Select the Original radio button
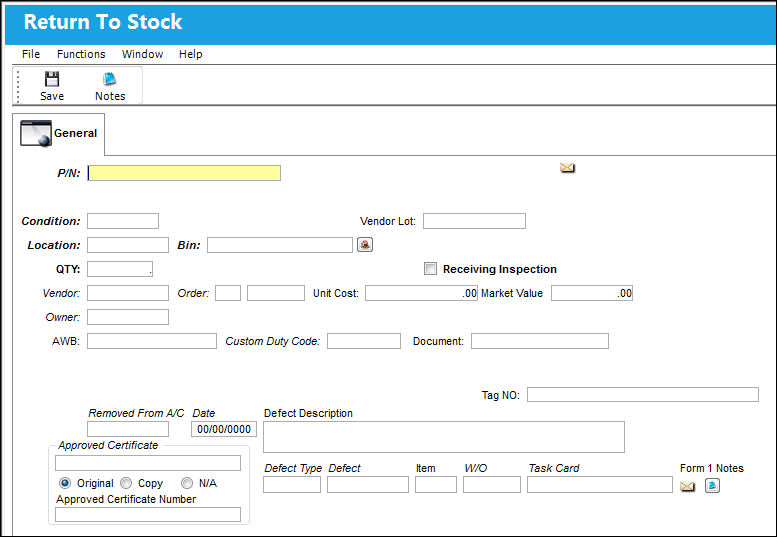The width and height of the screenshot is (777, 537). point(64,483)
